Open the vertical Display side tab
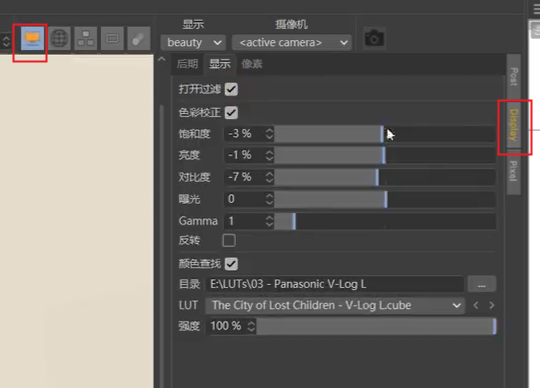 point(513,125)
